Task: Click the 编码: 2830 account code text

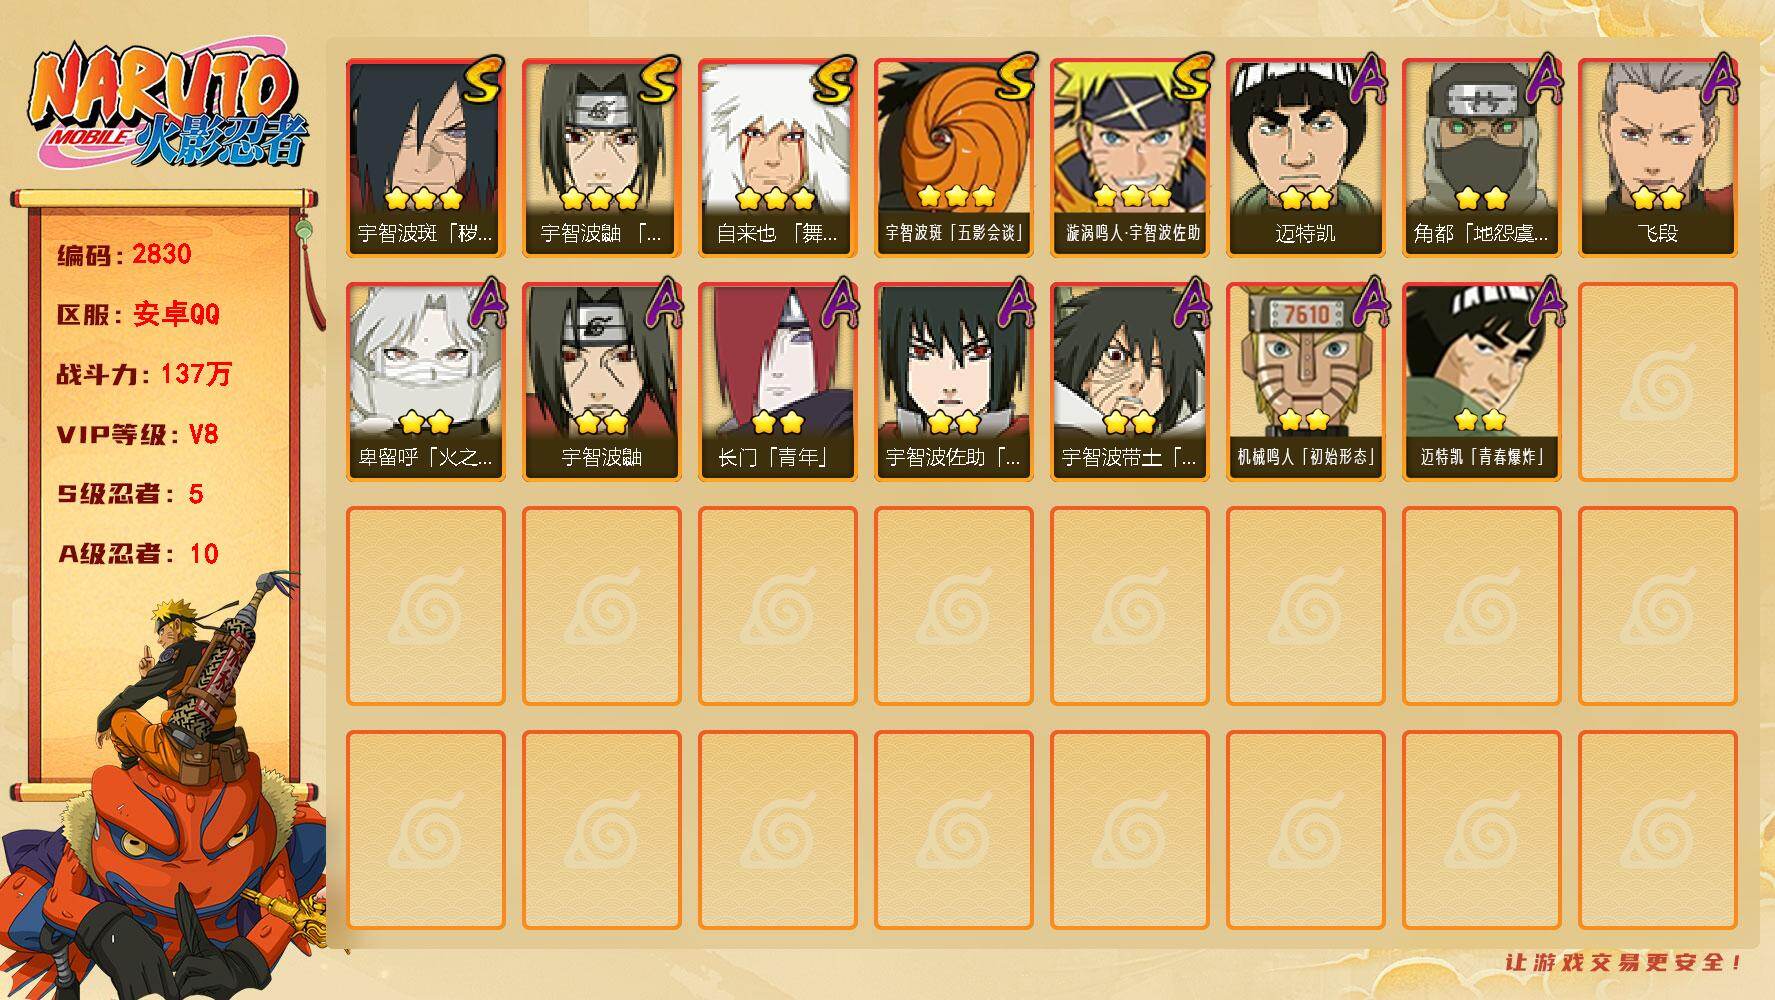Action: coord(124,254)
